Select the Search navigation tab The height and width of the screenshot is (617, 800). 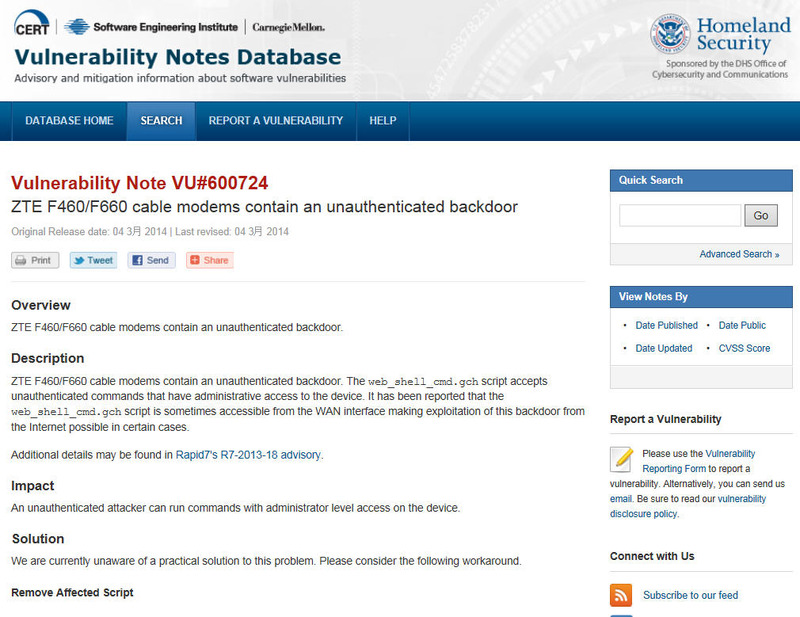point(161,121)
